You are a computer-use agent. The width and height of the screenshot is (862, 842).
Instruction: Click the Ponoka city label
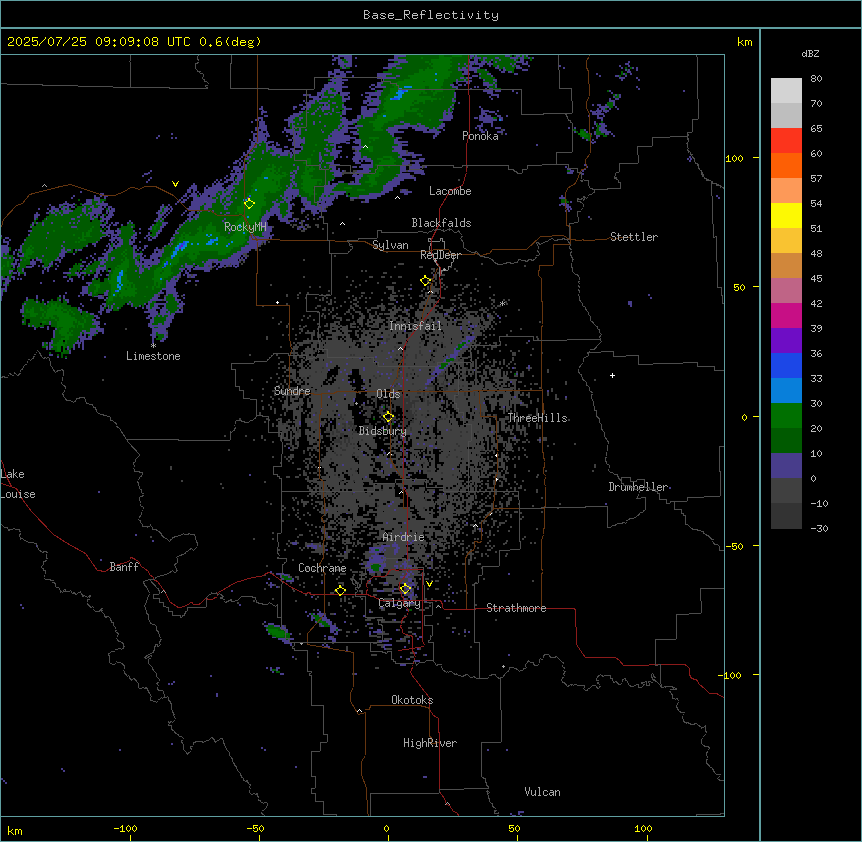[x=480, y=136]
